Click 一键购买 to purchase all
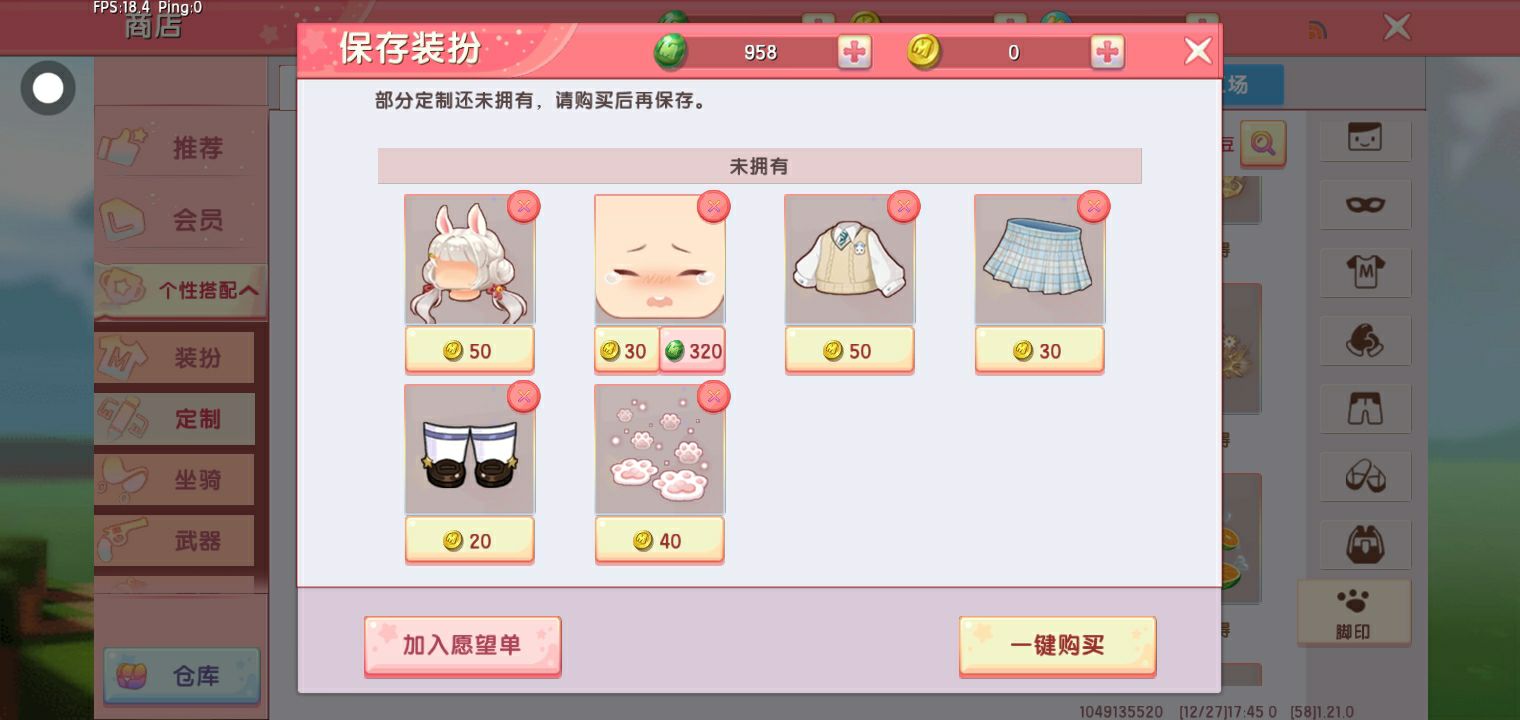1520x720 pixels. point(1057,646)
